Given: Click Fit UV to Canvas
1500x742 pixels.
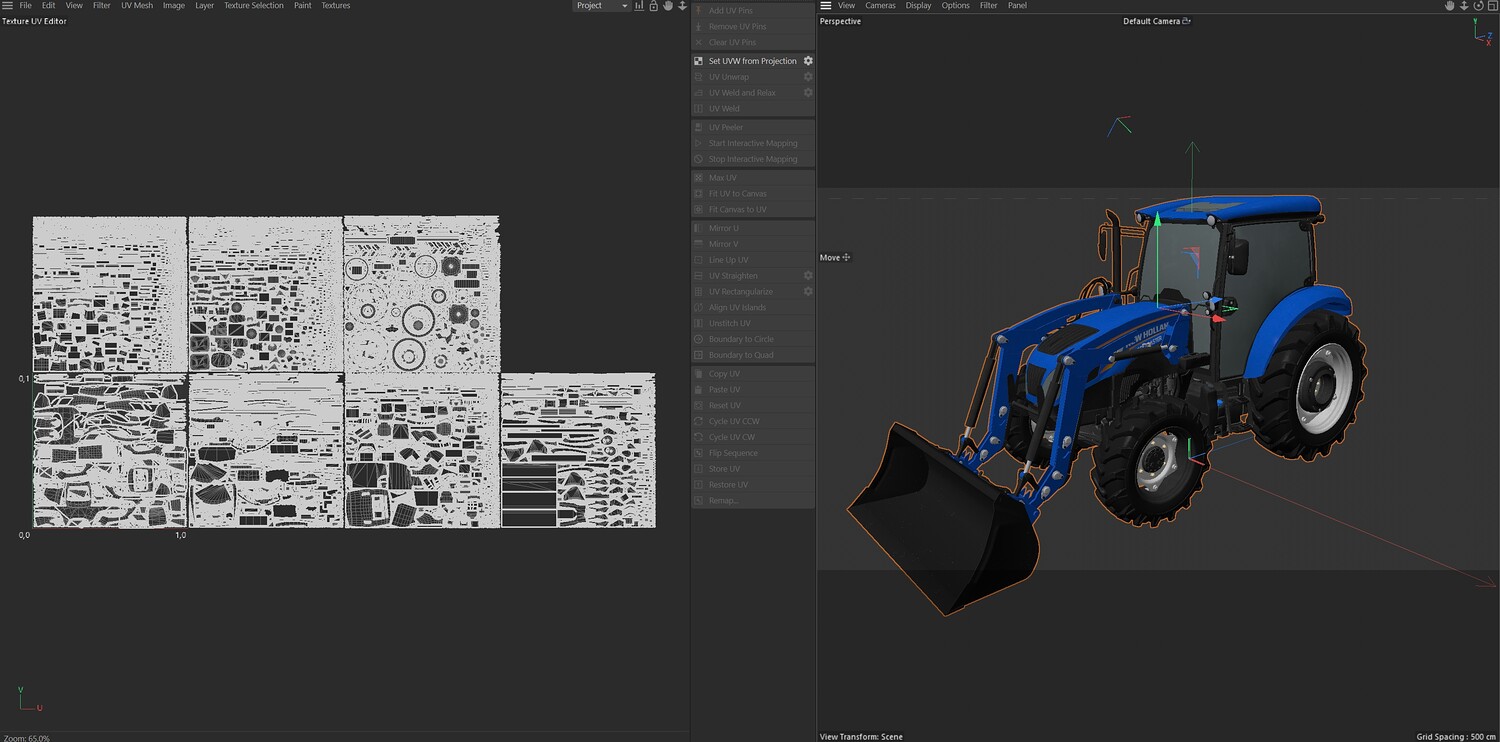Looking at the screenshot, I should (x=753, y=194).
